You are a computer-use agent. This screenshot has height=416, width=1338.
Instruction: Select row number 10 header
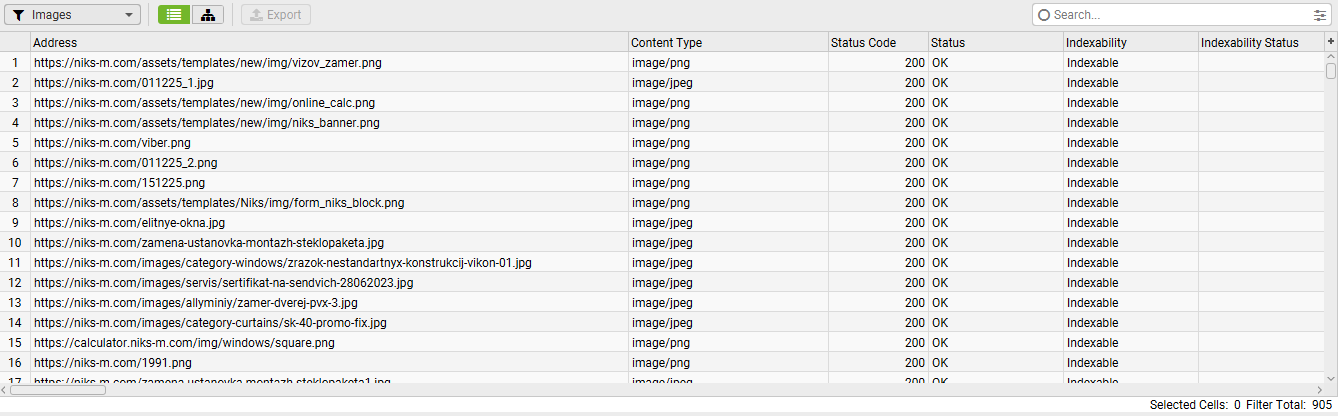[15, 242]
